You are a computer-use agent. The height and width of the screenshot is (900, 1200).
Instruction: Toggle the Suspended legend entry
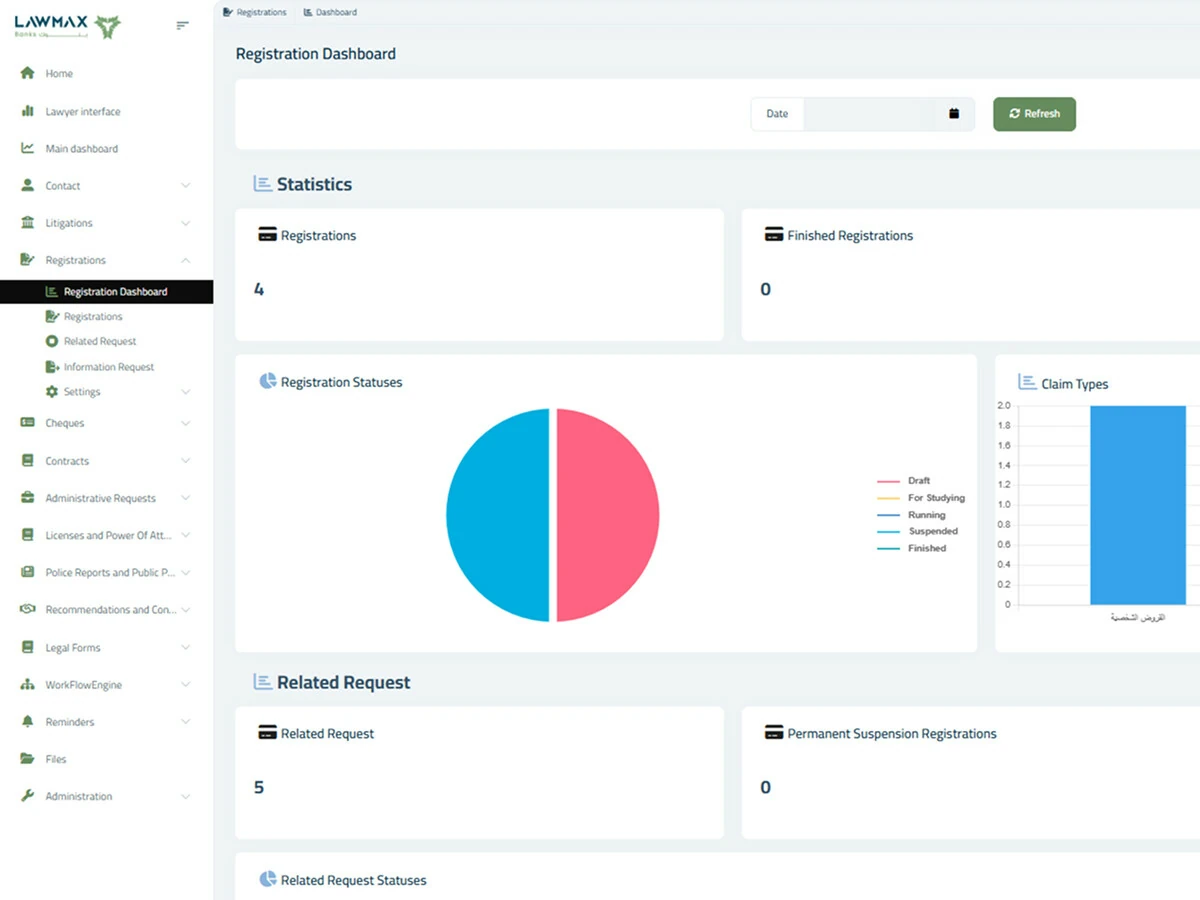click(917, 531)
